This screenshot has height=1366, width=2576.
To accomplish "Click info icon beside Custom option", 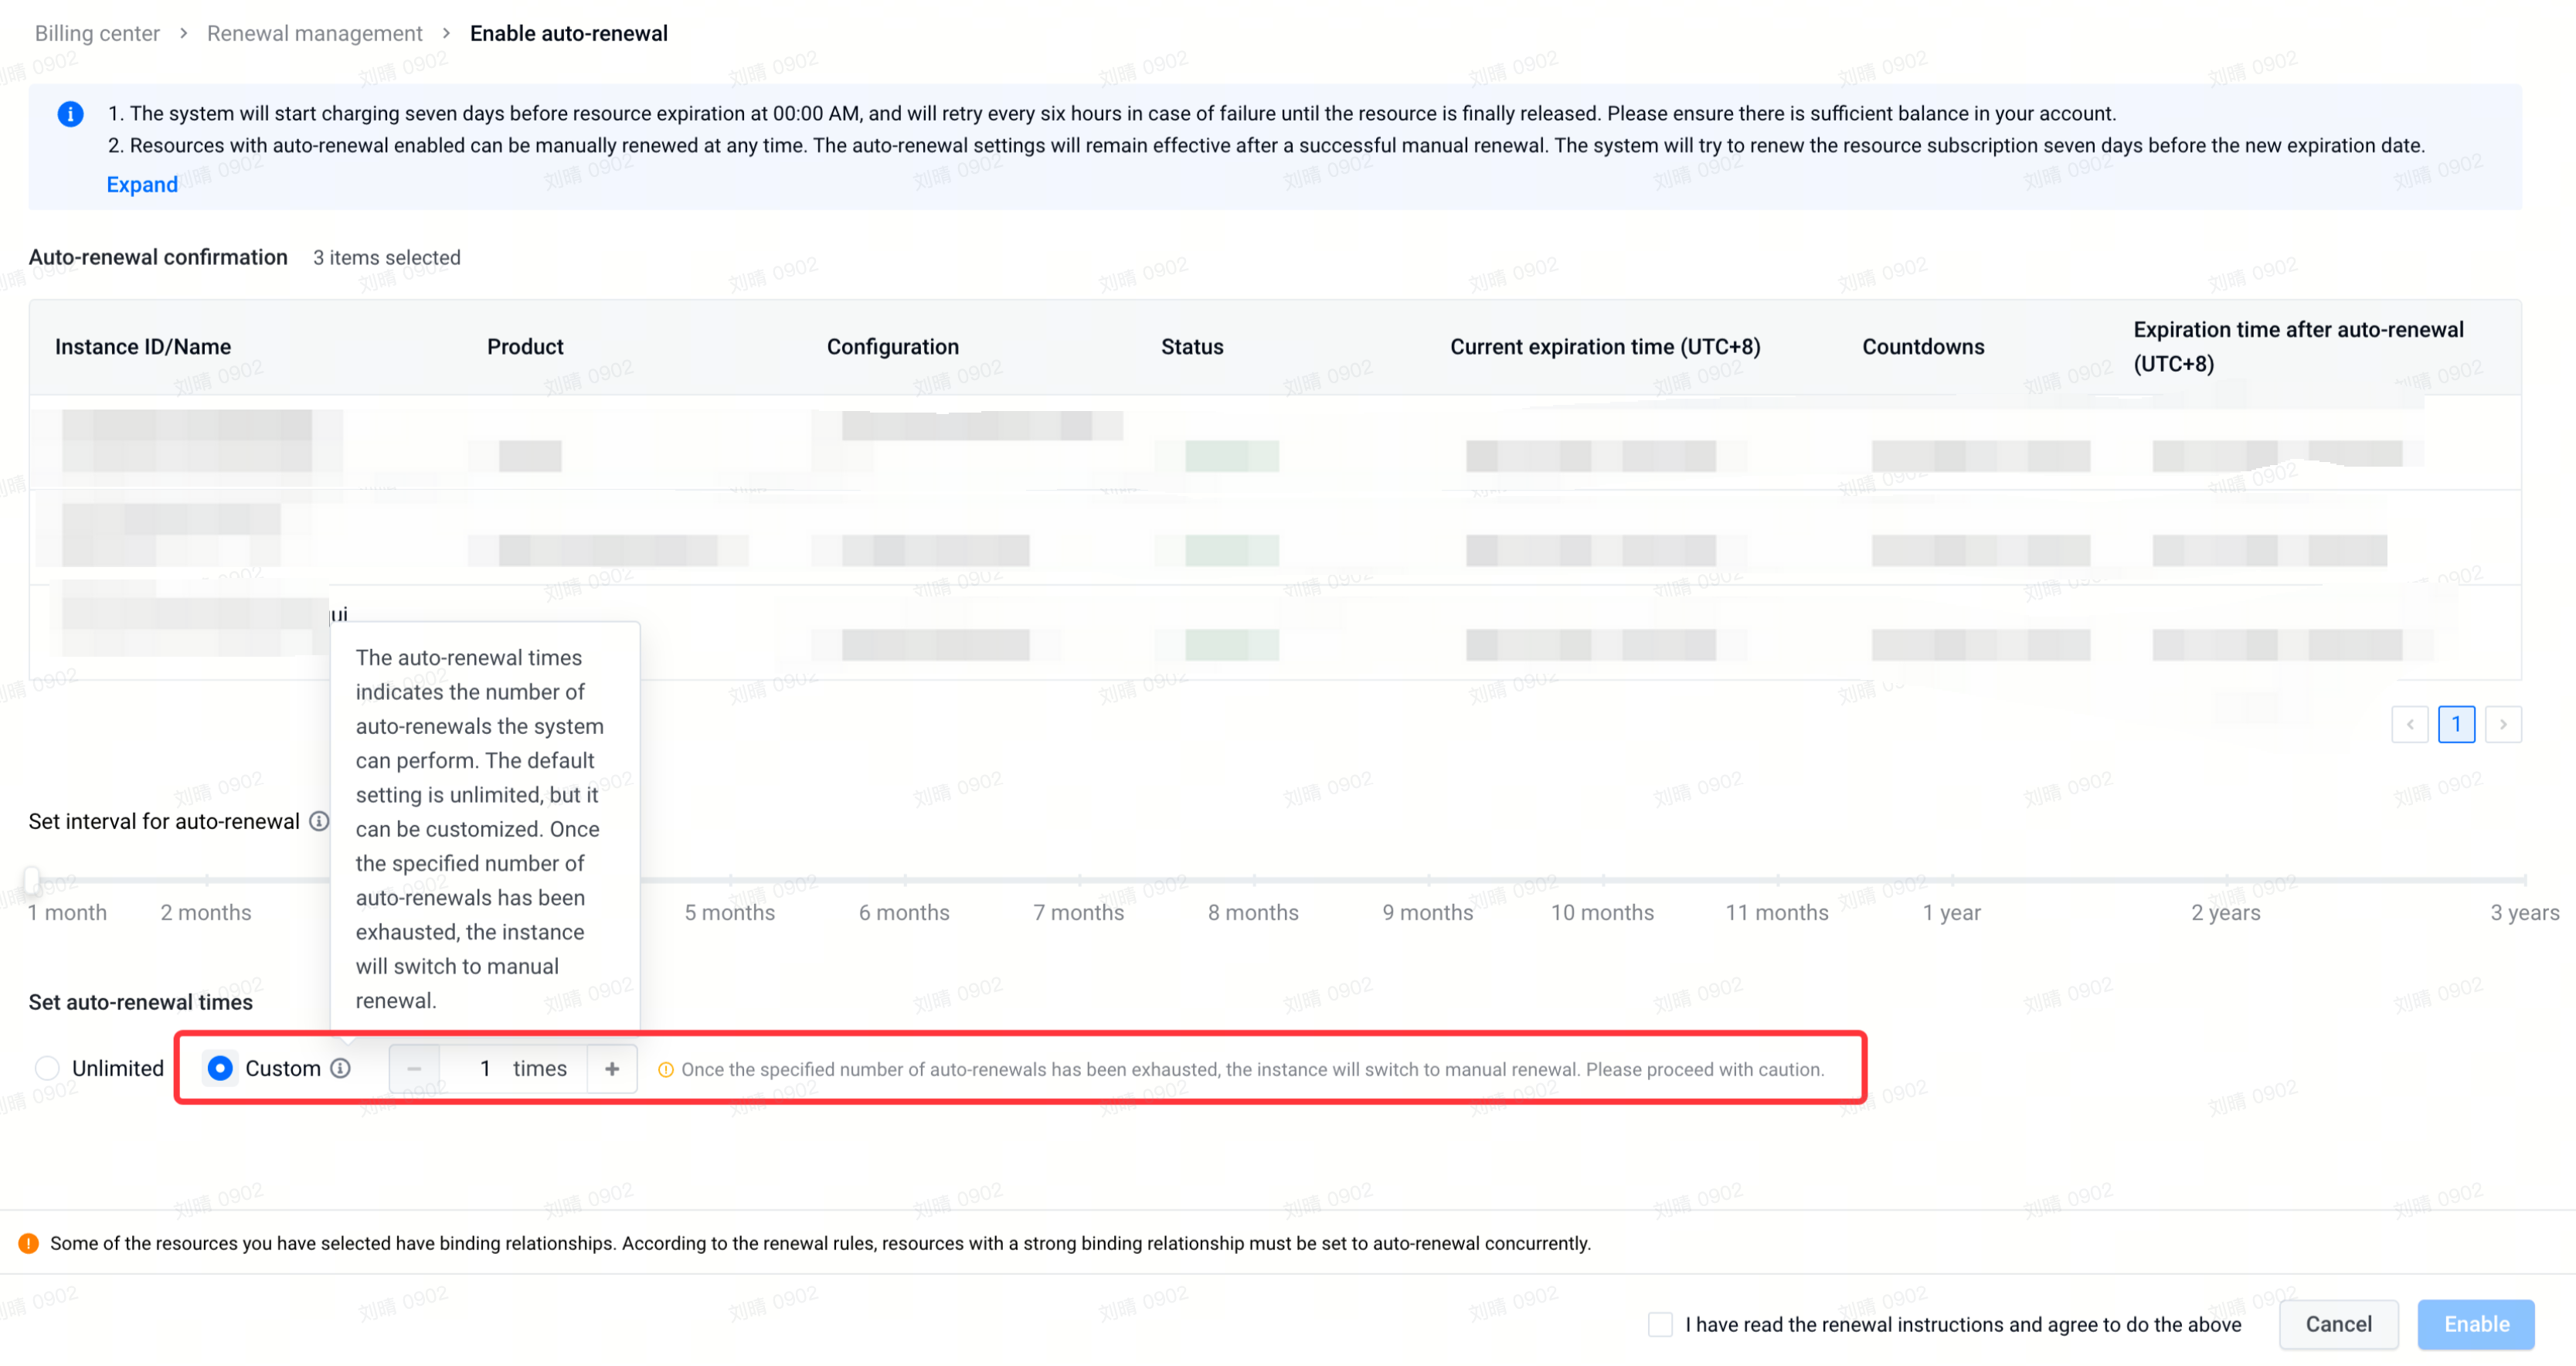I will pyautogui.click(x=341, y=1068).
